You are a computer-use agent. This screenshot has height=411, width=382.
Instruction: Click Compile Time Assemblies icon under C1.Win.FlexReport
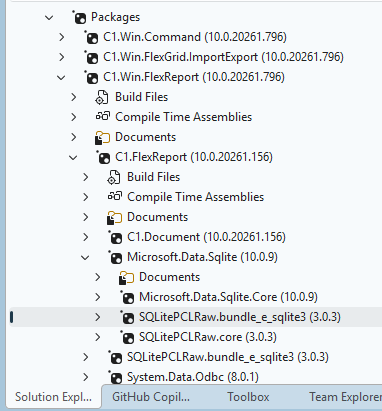(x=102, y=116)
